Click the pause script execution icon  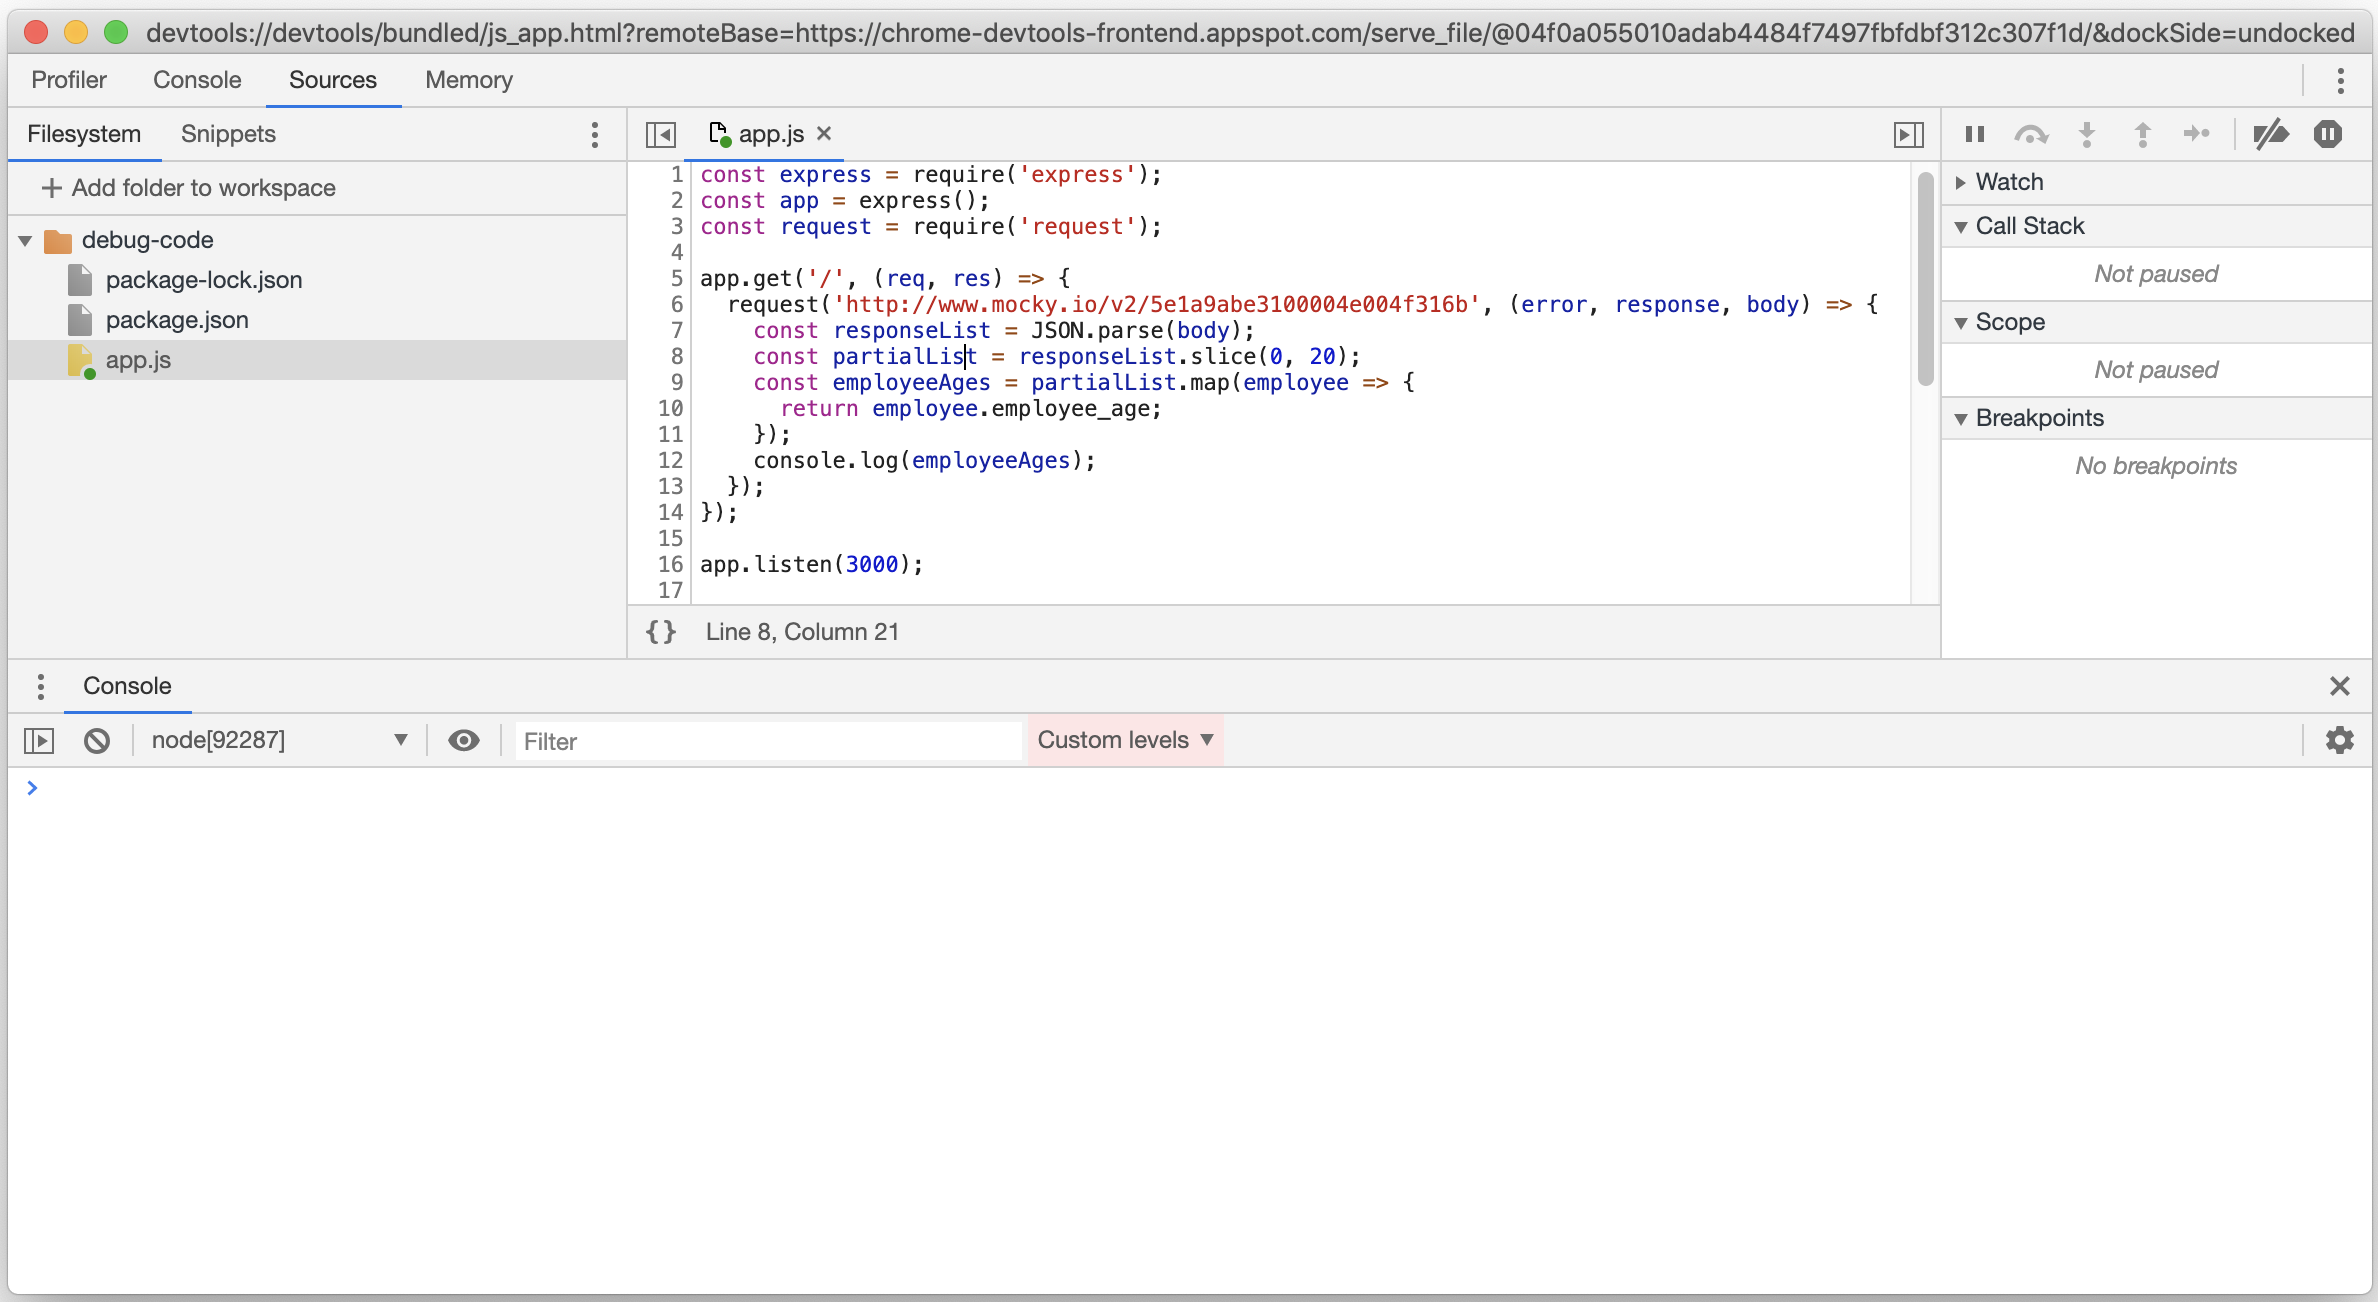1974,134
